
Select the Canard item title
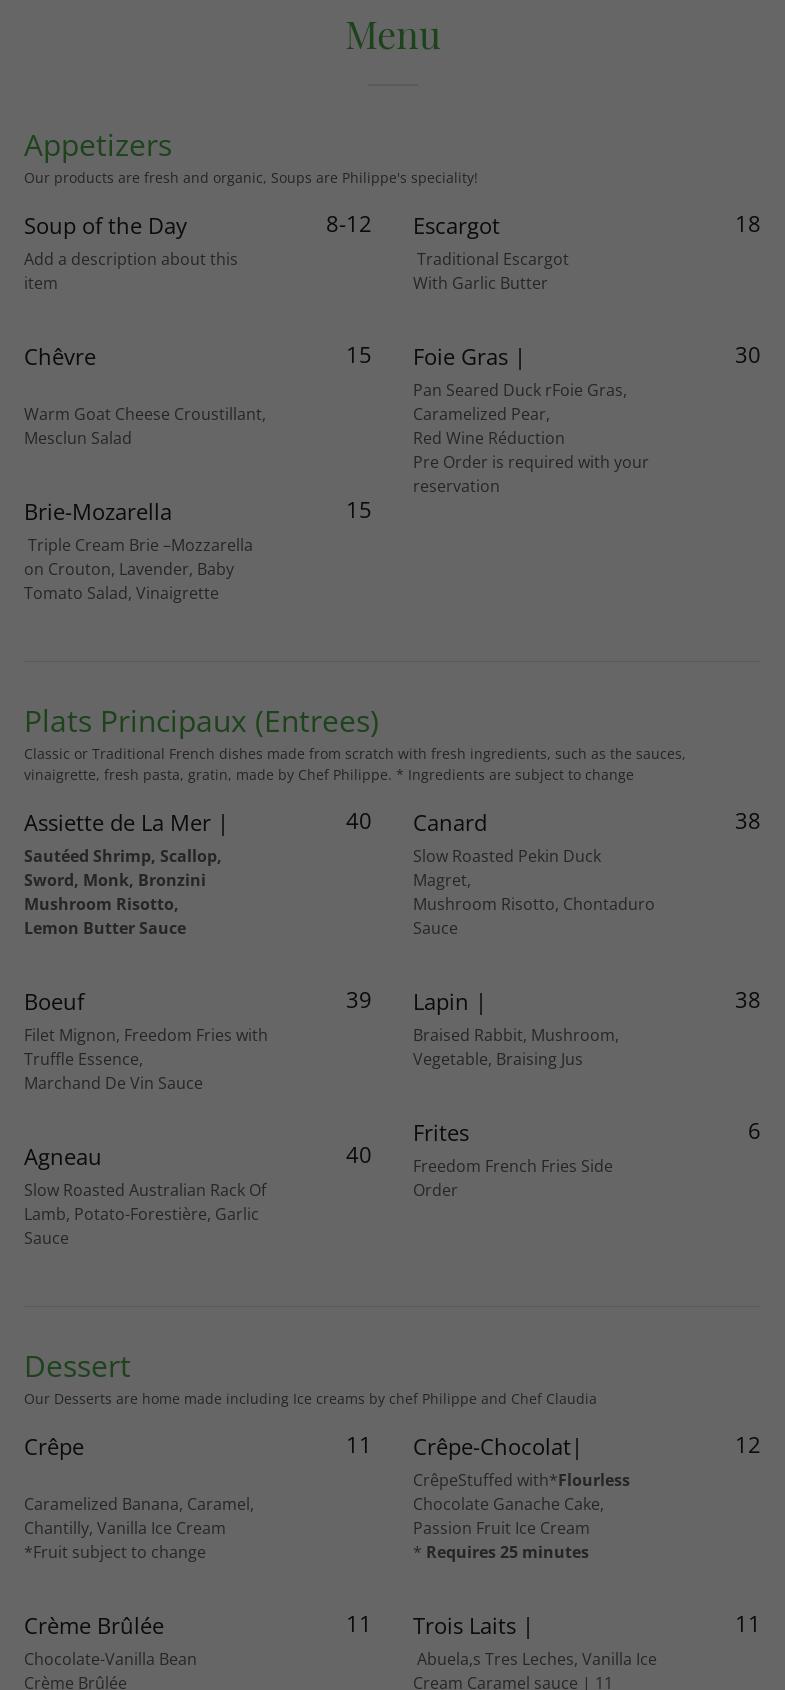click(x=450, y=823)
